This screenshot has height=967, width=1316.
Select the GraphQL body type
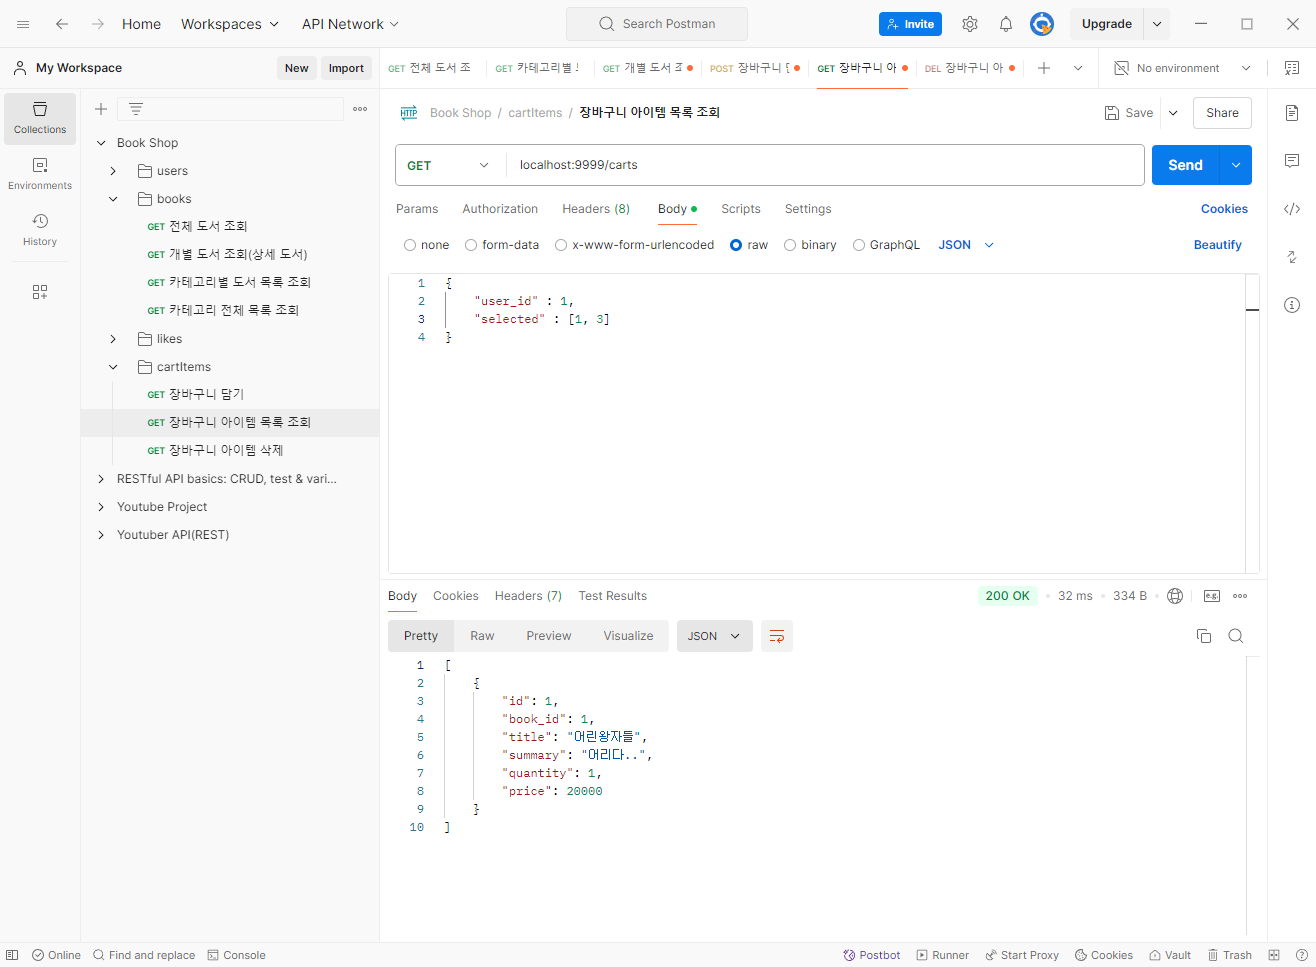coord(859,245)
